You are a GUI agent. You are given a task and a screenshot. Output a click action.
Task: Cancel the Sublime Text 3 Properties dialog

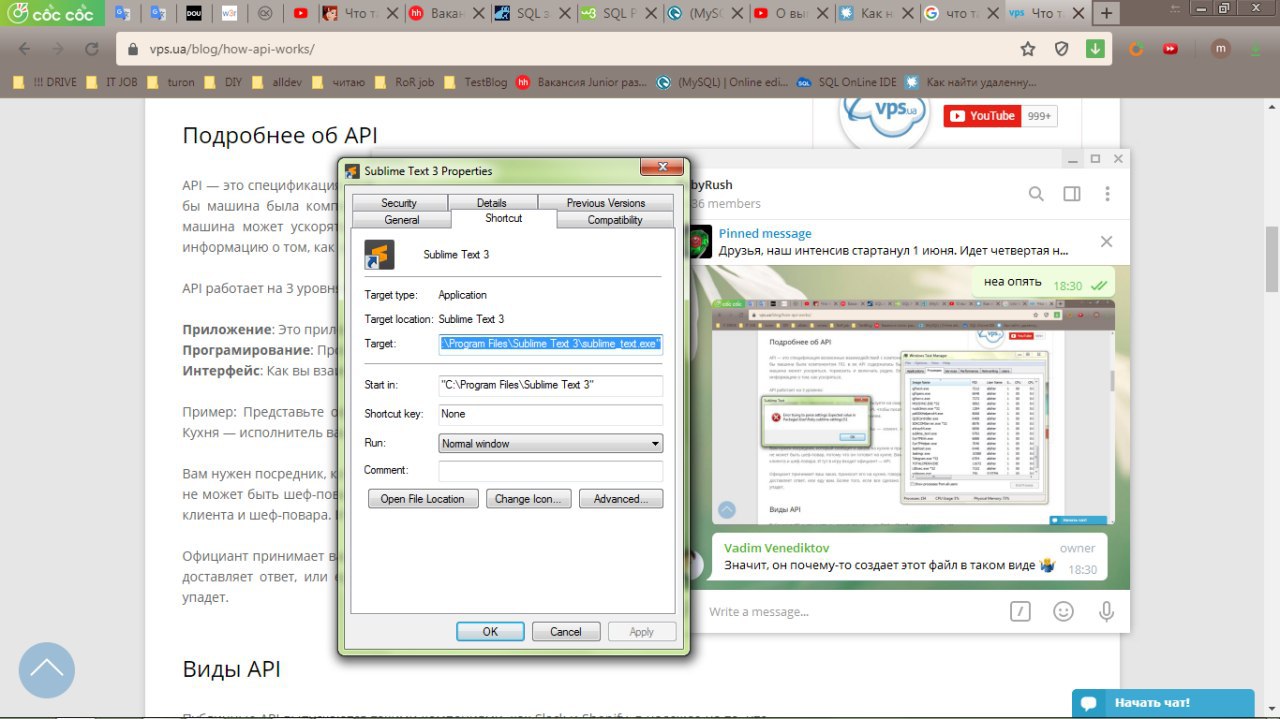(x=565, y=631)
